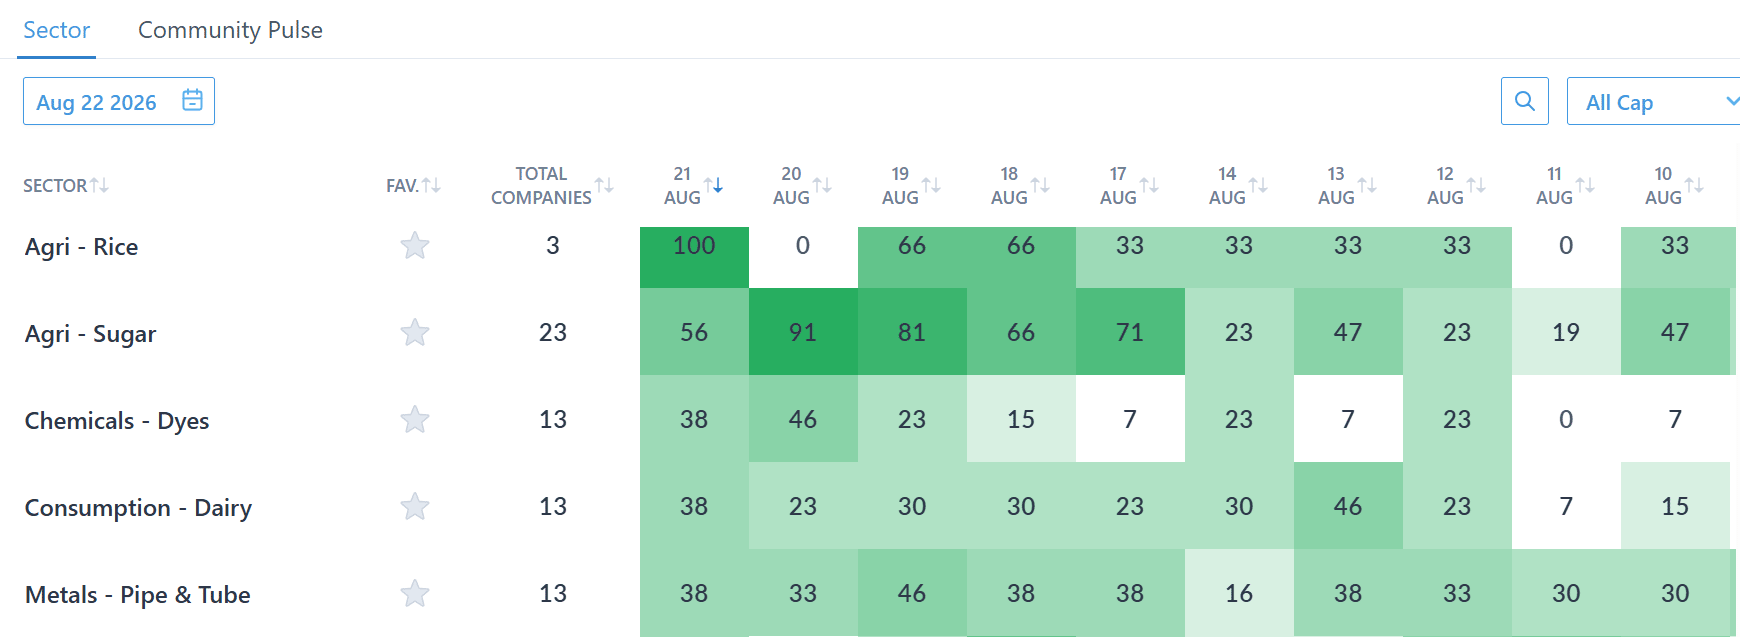
Task: Open the search magnifier icon
Action: tap(1525, 101)
